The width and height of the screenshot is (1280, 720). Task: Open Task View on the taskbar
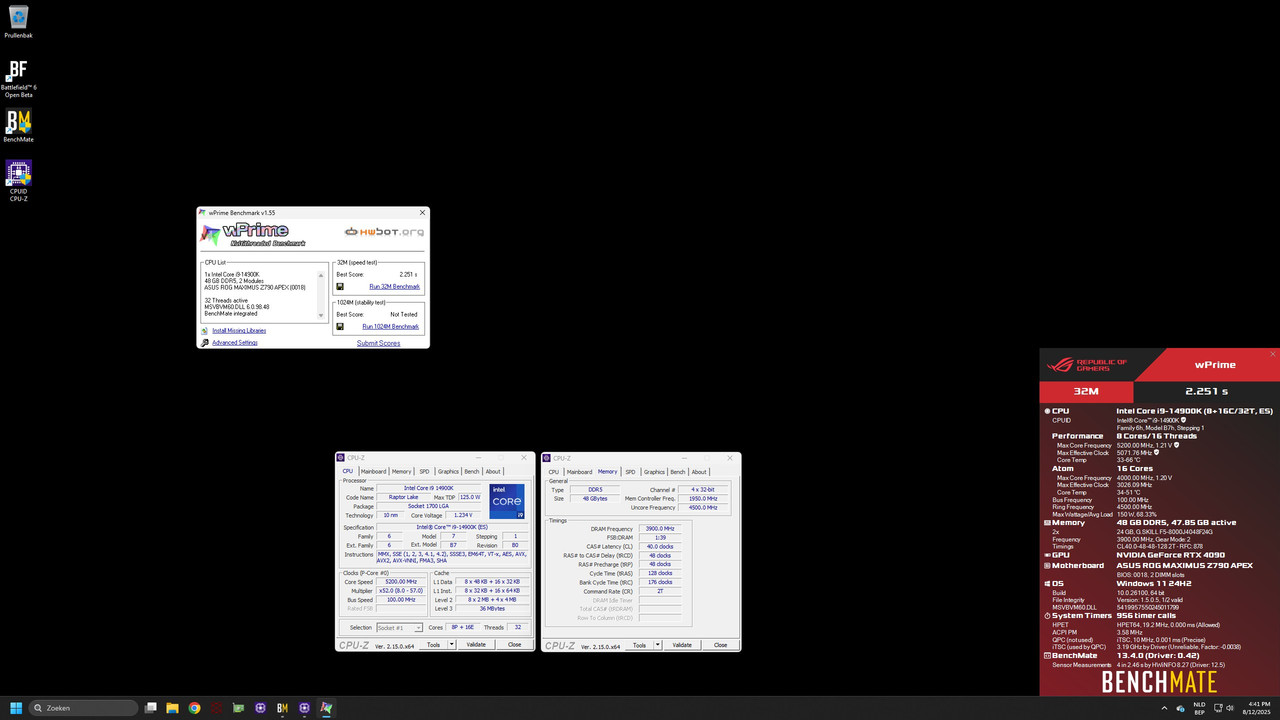pyautogui.click(x=150, y=708)
